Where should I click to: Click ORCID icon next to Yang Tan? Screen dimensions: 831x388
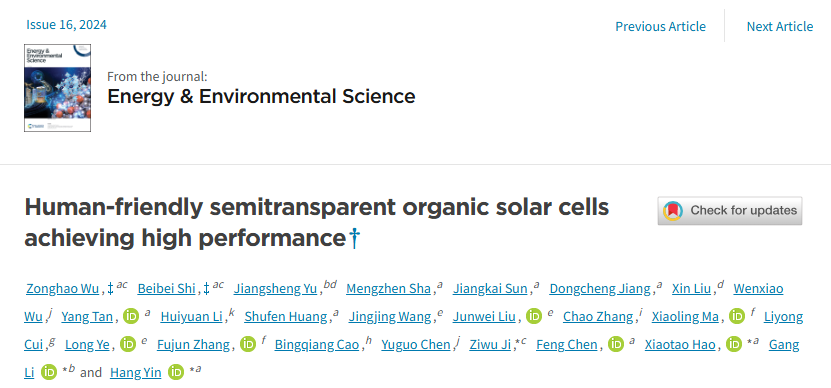[x=130, y=317]
